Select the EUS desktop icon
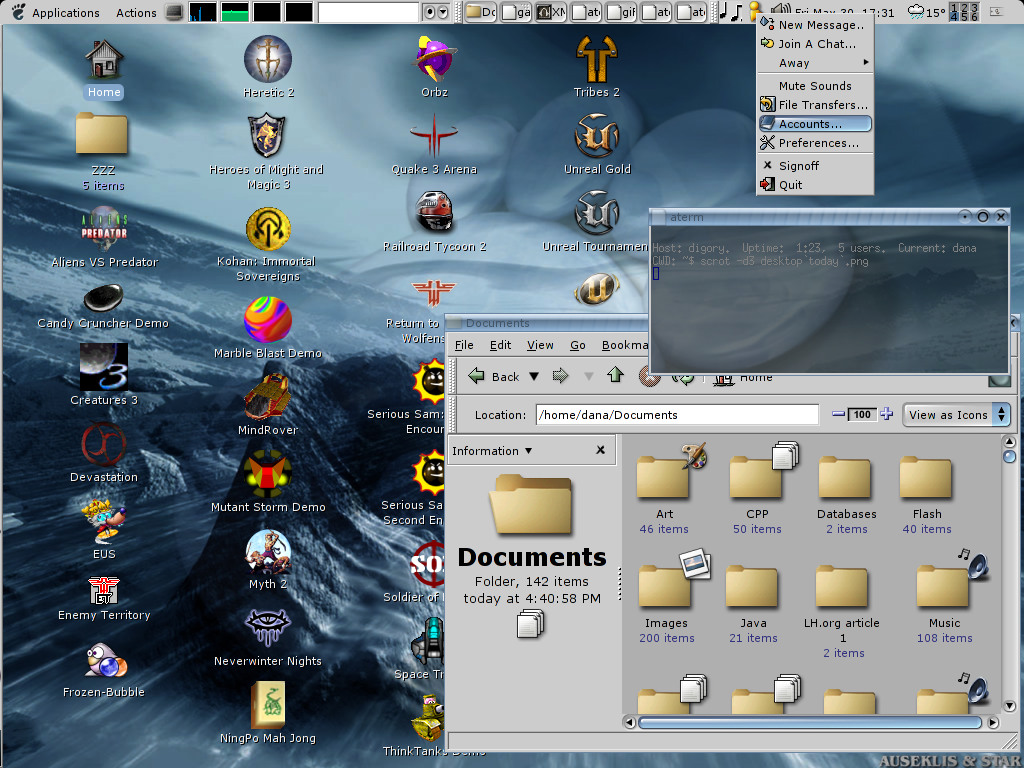The image size is (1024, 768). click(x=103, y=521)
